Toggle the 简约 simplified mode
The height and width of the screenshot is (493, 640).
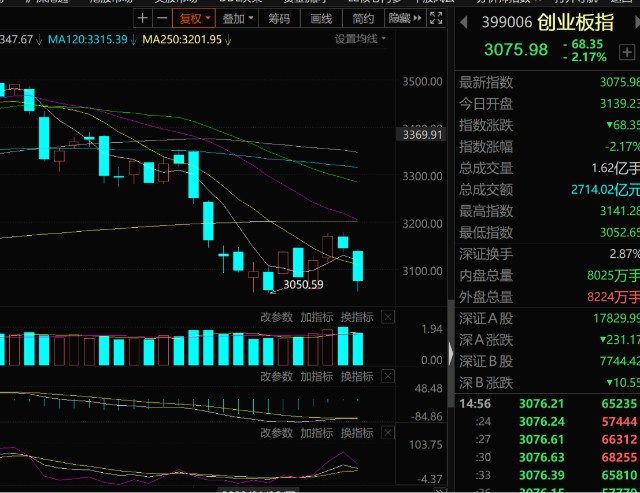(364, 18)
